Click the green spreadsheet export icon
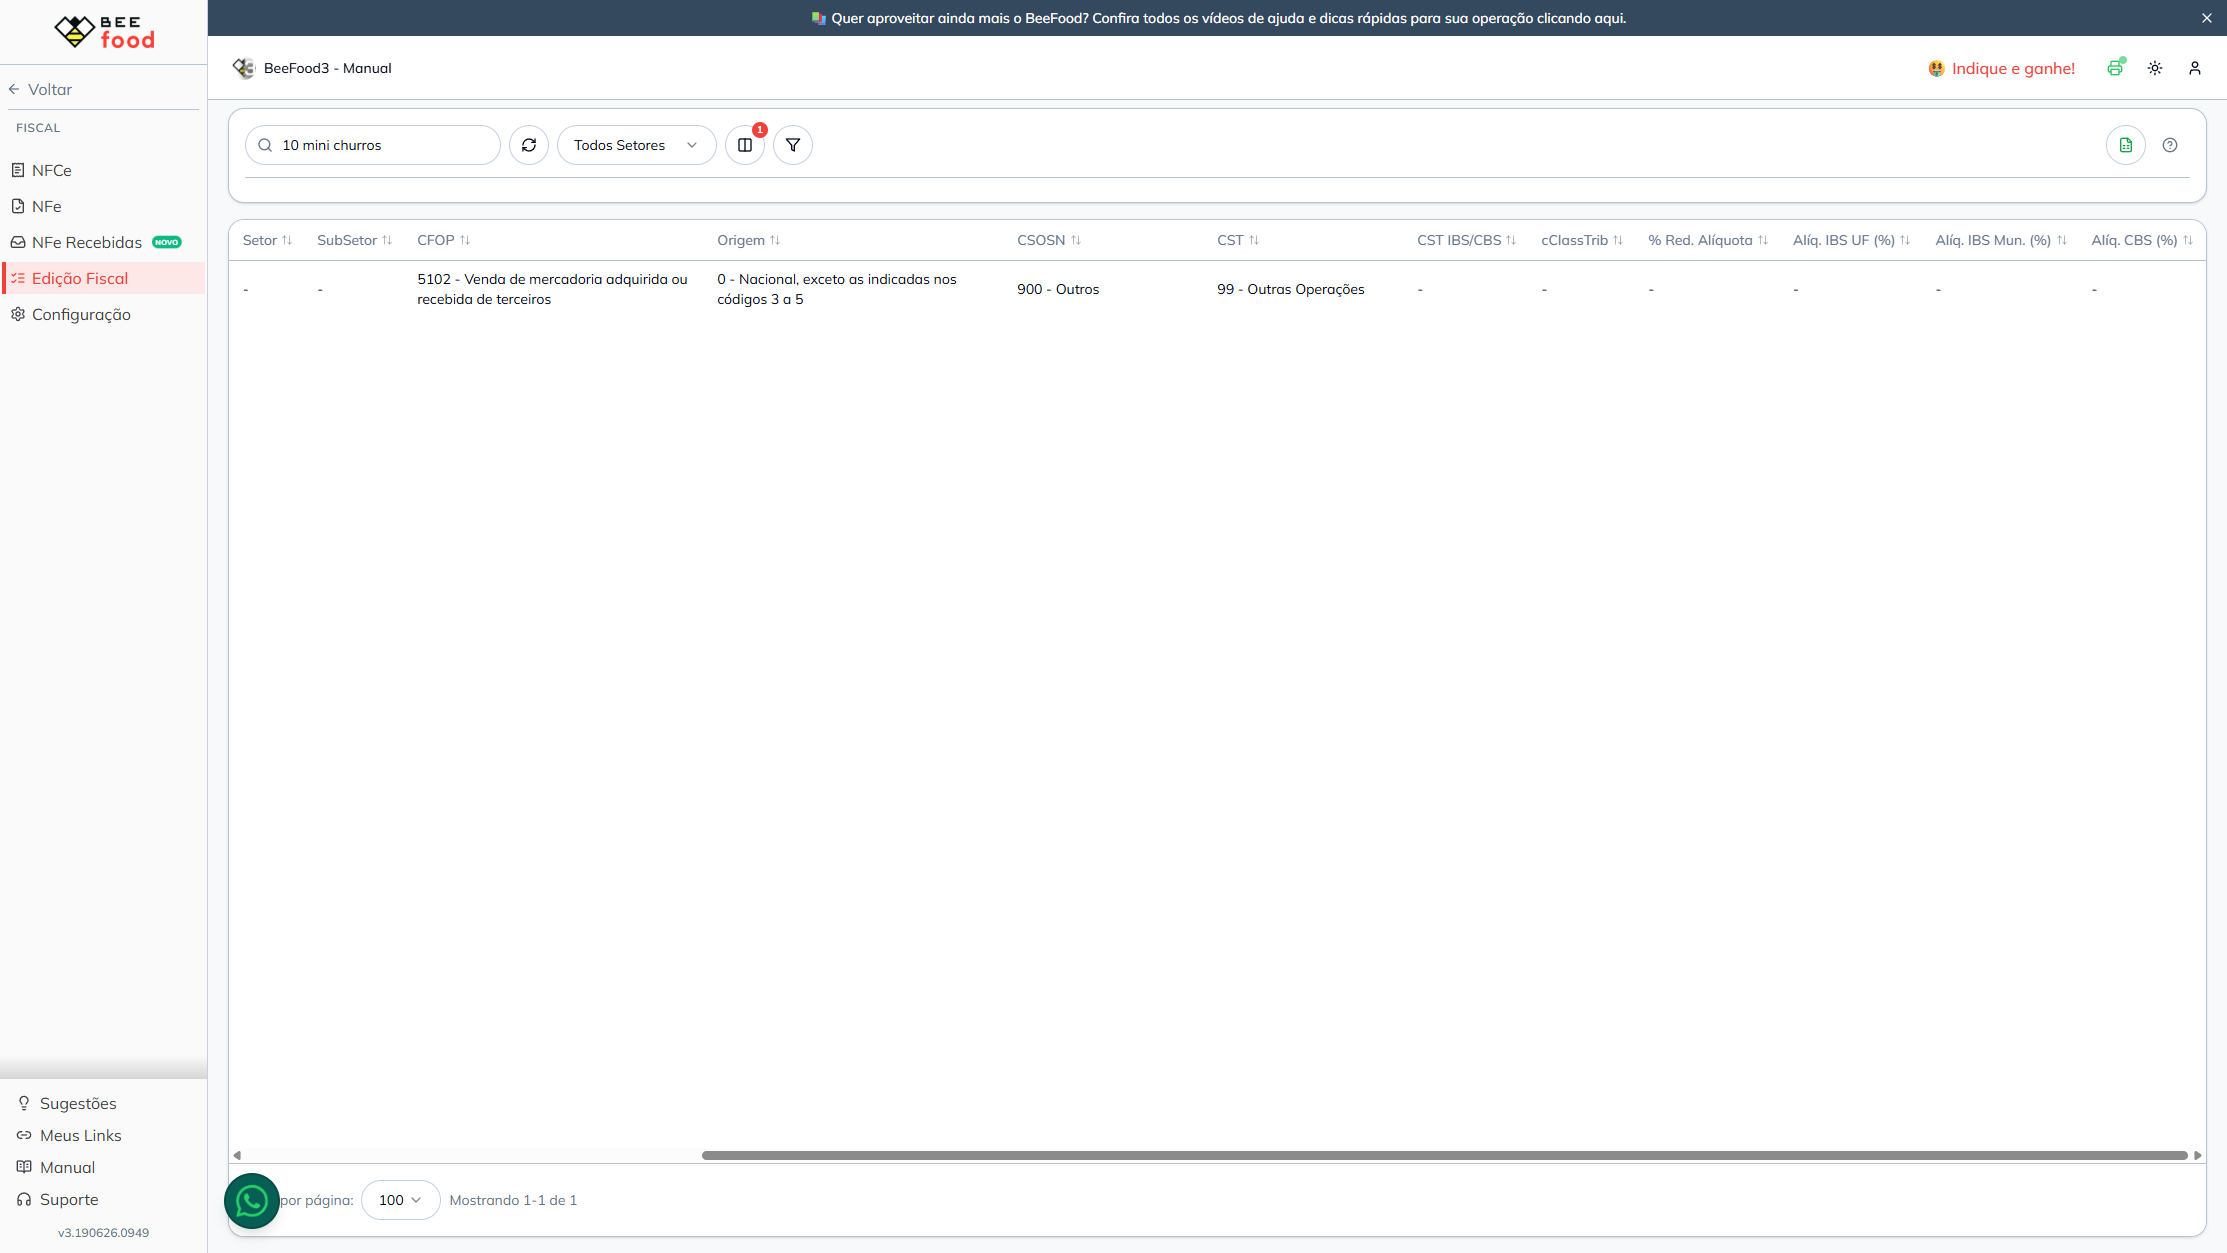 click(x=2126, y=145)
